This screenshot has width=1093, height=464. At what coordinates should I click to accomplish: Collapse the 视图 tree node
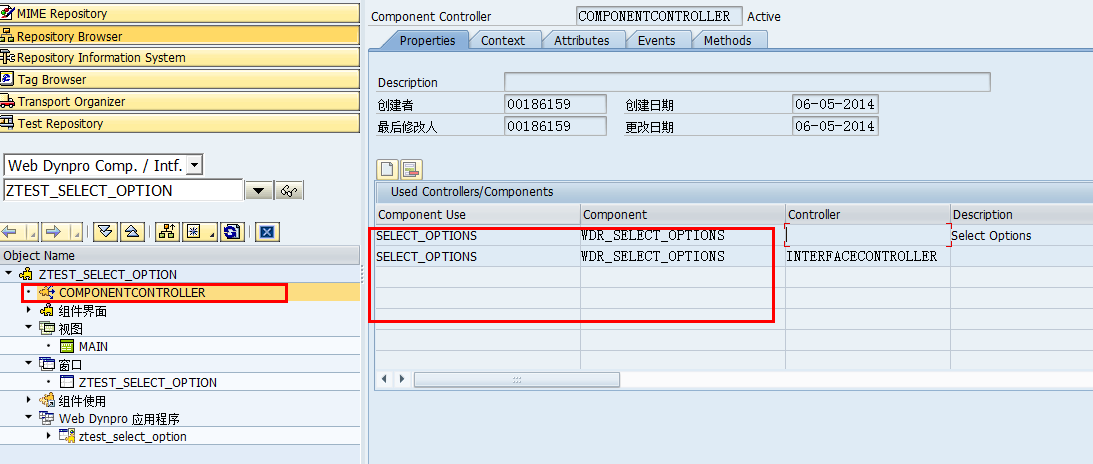click(x=29, y=327)
